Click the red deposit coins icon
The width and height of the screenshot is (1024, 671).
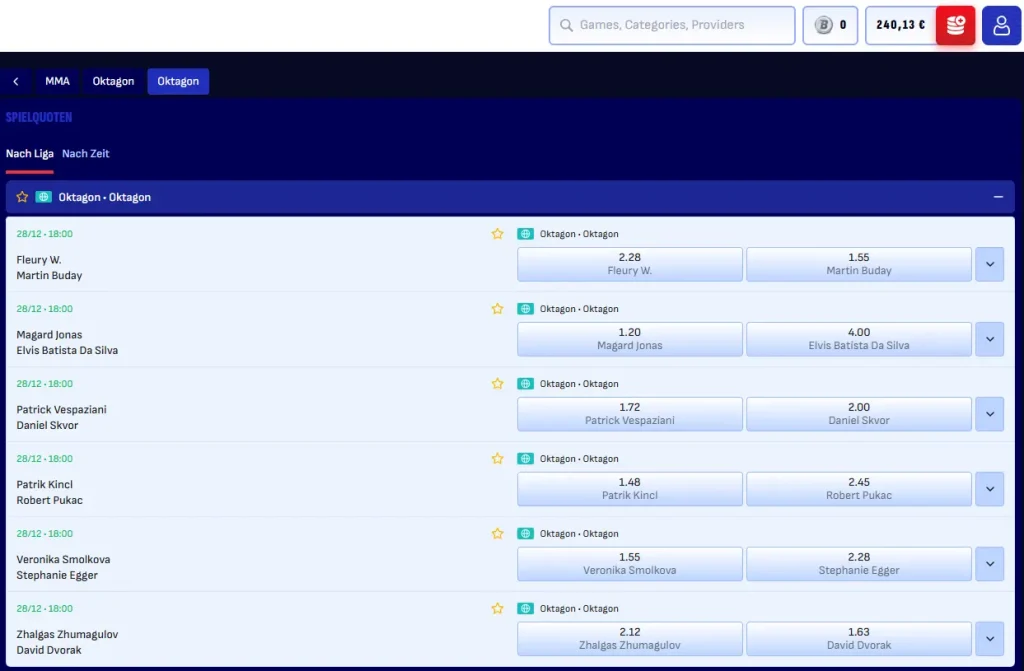click(x=955, y=26)
